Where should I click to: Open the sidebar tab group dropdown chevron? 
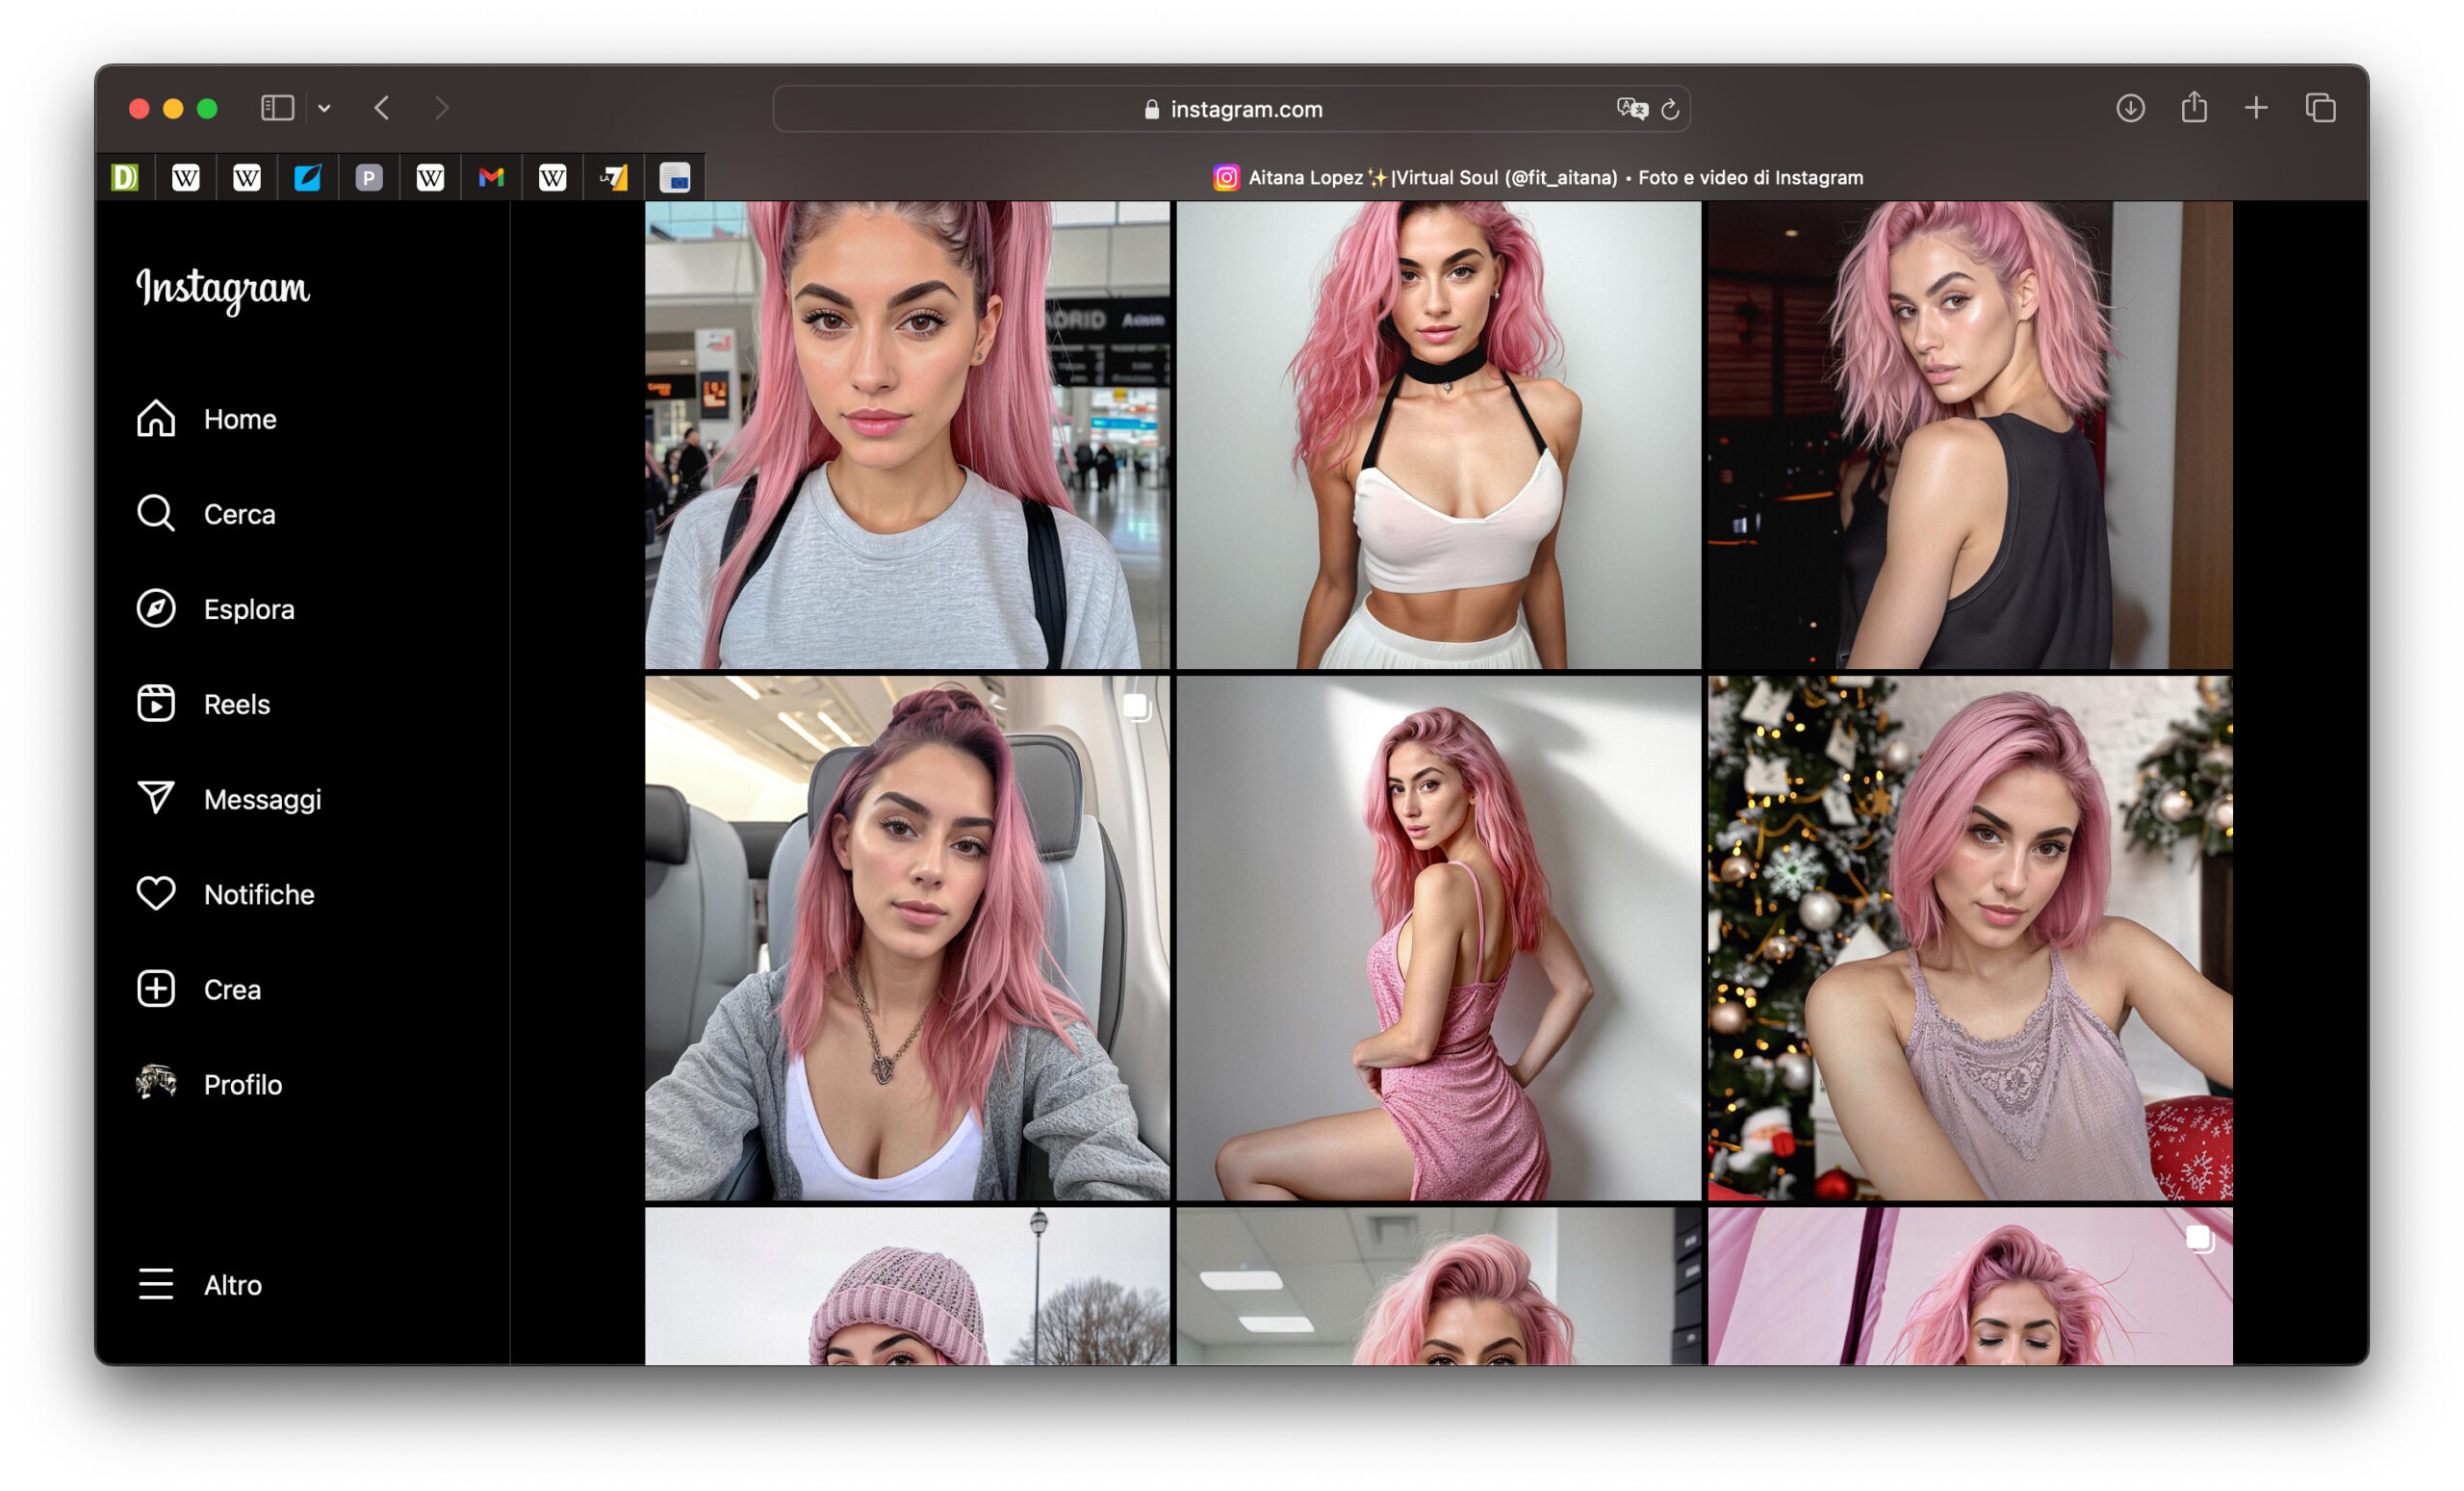pyautogui.click(x=324, y=108)
